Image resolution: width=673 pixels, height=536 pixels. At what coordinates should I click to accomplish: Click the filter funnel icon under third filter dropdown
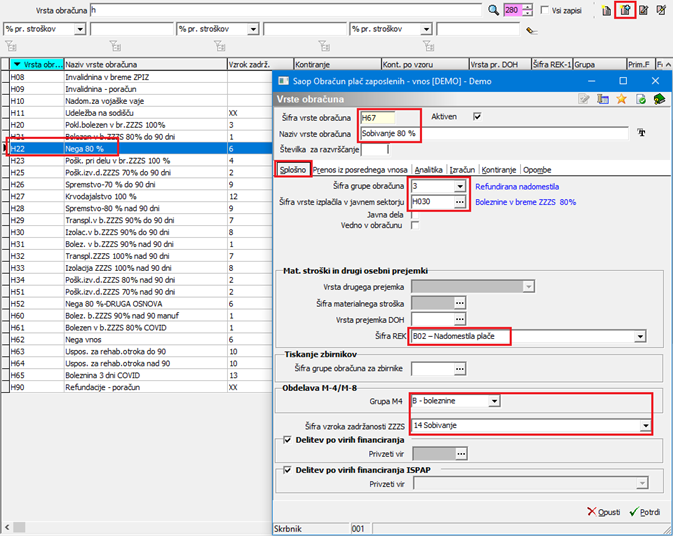(219, 45)
